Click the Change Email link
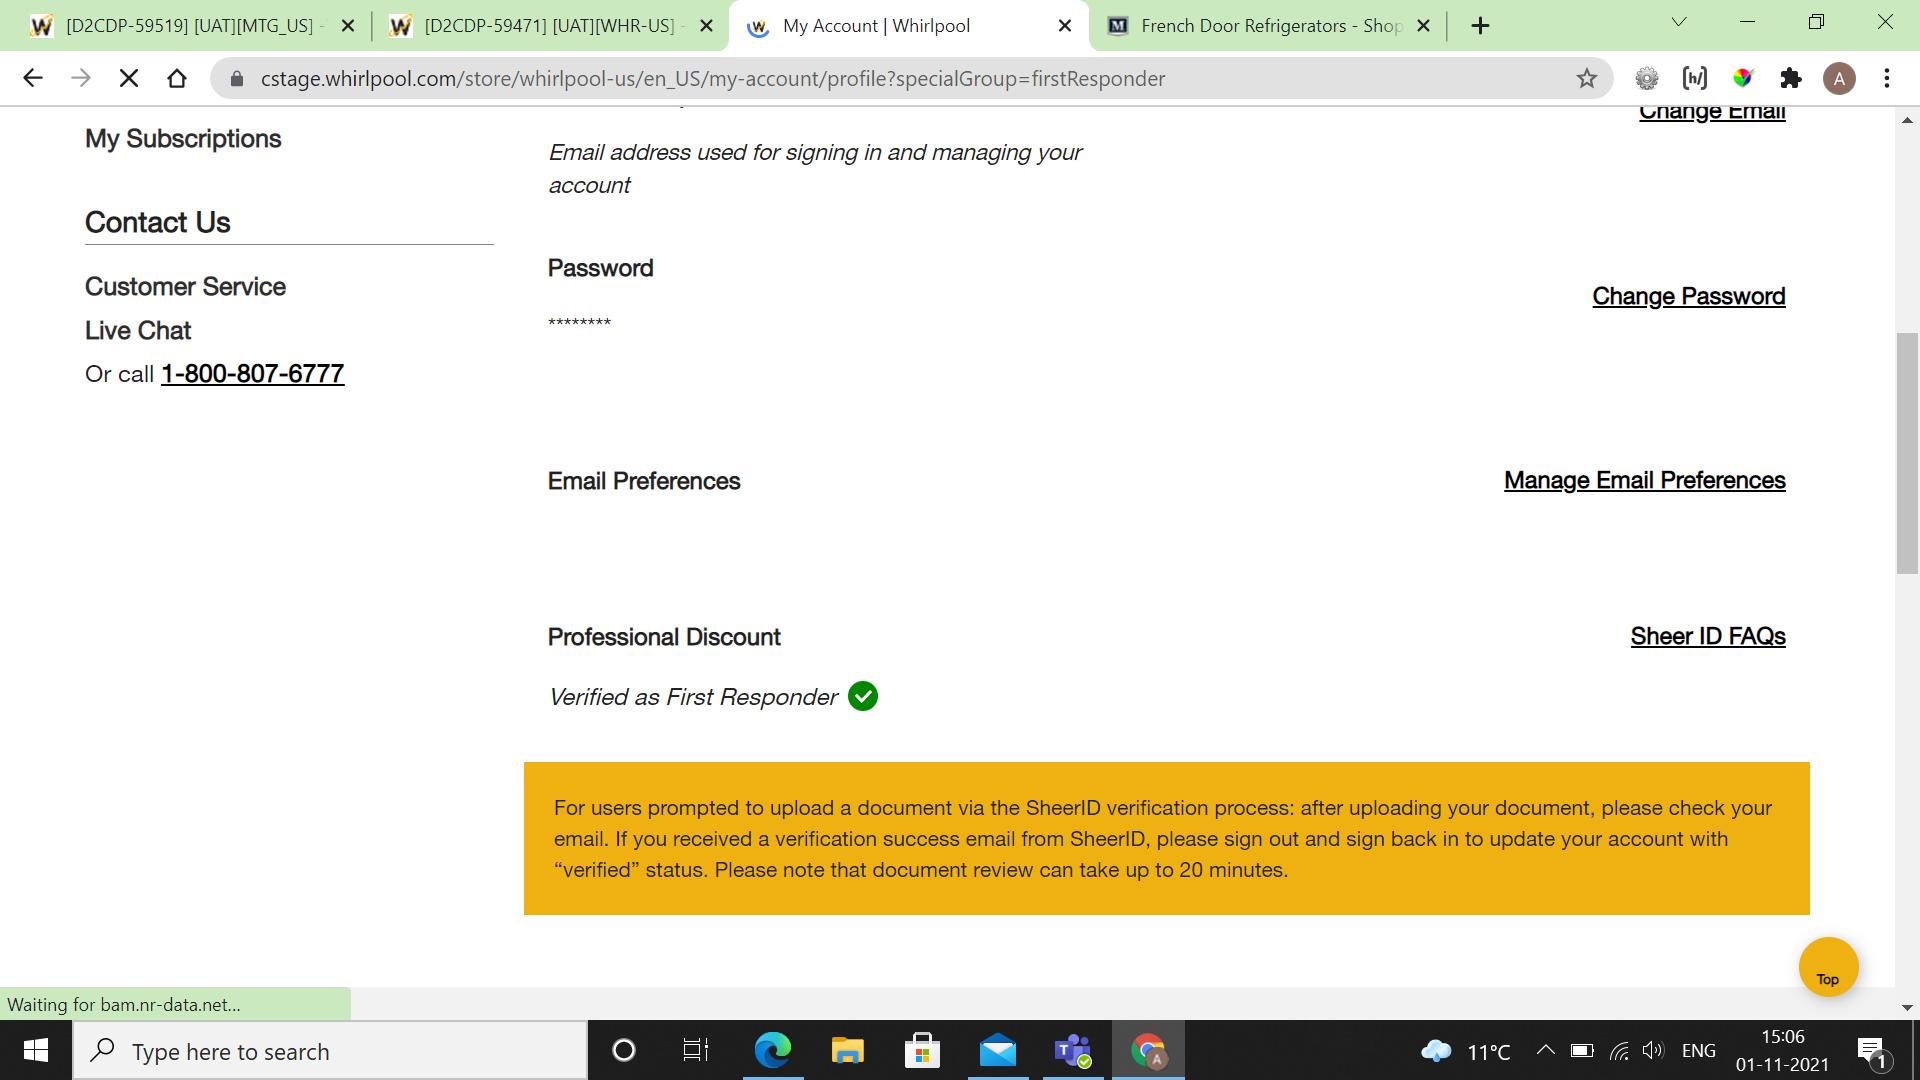 1712,111
